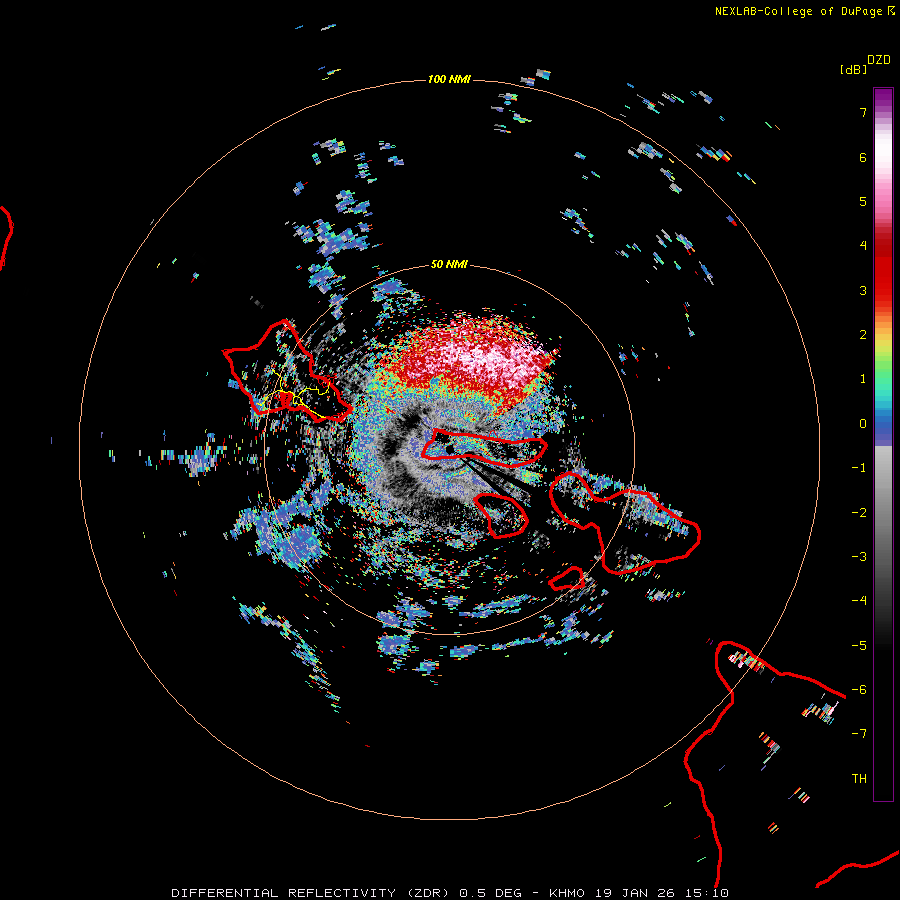Click the 1 value on color scale
The image size is (900, 900).
(863, 379)
